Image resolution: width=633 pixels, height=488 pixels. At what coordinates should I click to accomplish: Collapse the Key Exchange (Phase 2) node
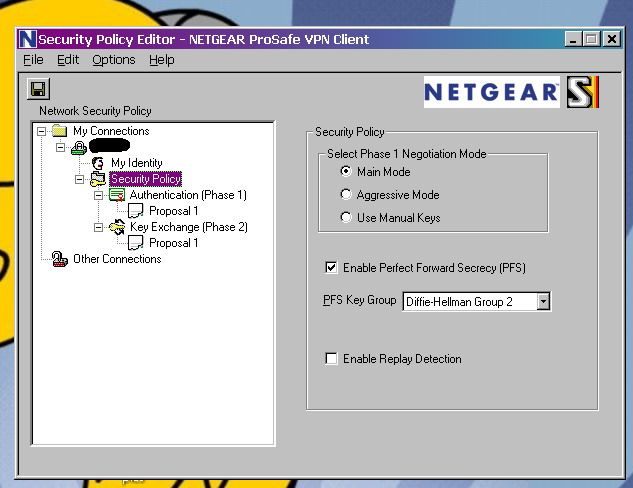pyautogui.click(x=98, y=227)
